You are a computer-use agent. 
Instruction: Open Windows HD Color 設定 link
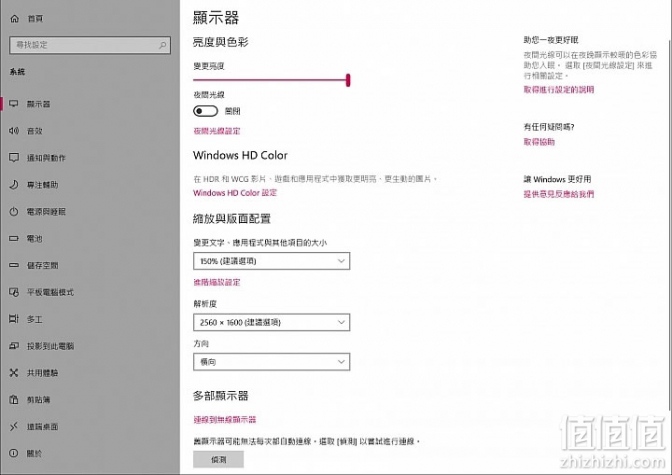[235, 193]
